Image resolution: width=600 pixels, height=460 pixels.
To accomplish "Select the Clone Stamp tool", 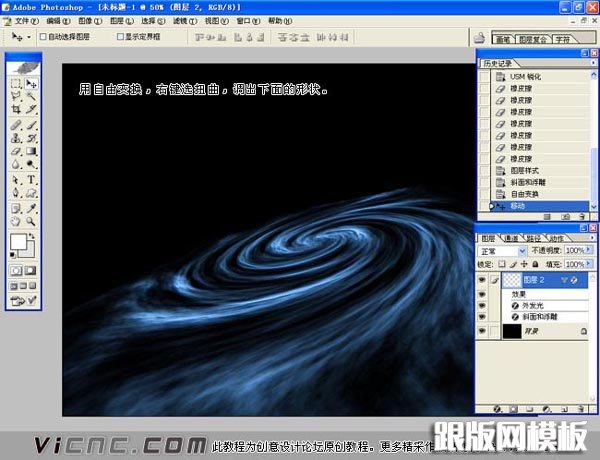I will (x=16, y=138).
